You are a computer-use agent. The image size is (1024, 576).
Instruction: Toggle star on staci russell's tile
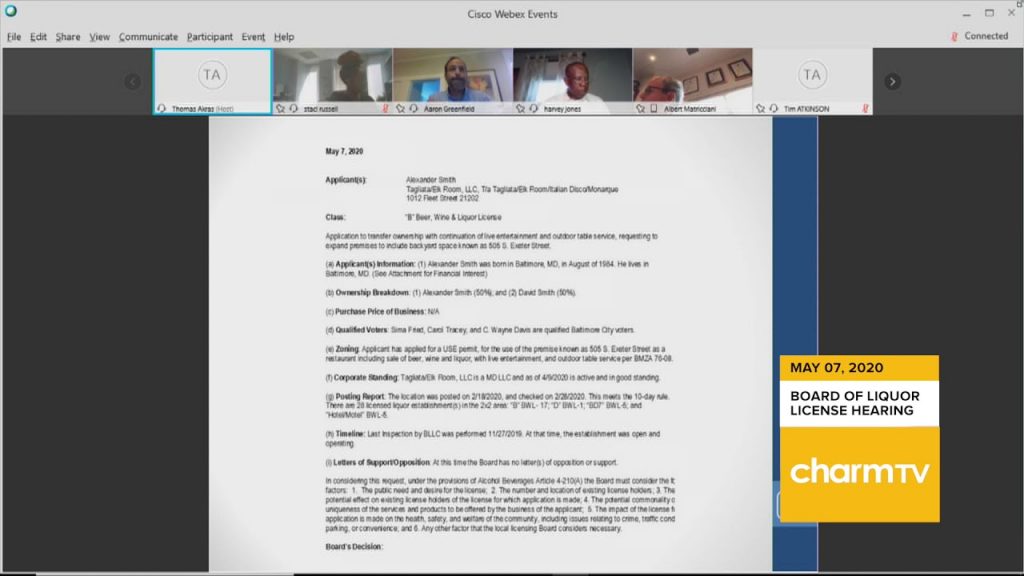(280, 108)
